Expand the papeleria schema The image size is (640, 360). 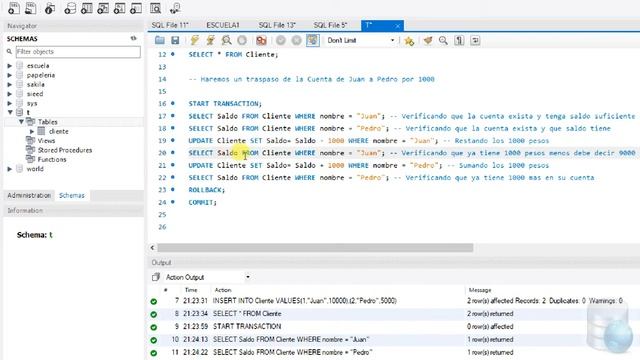point(10,75)
